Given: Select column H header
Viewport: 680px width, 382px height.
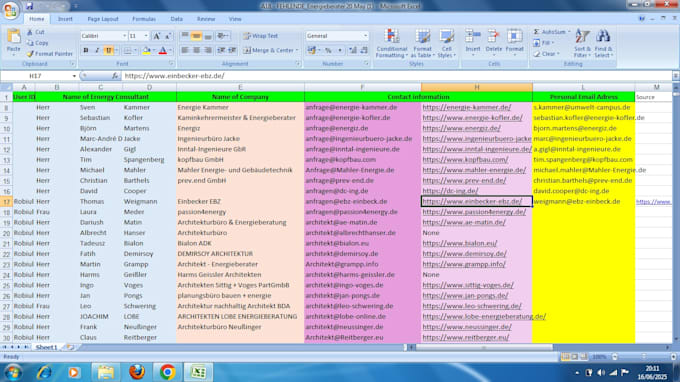Looking at the screenshot, I should click(477, 87).
